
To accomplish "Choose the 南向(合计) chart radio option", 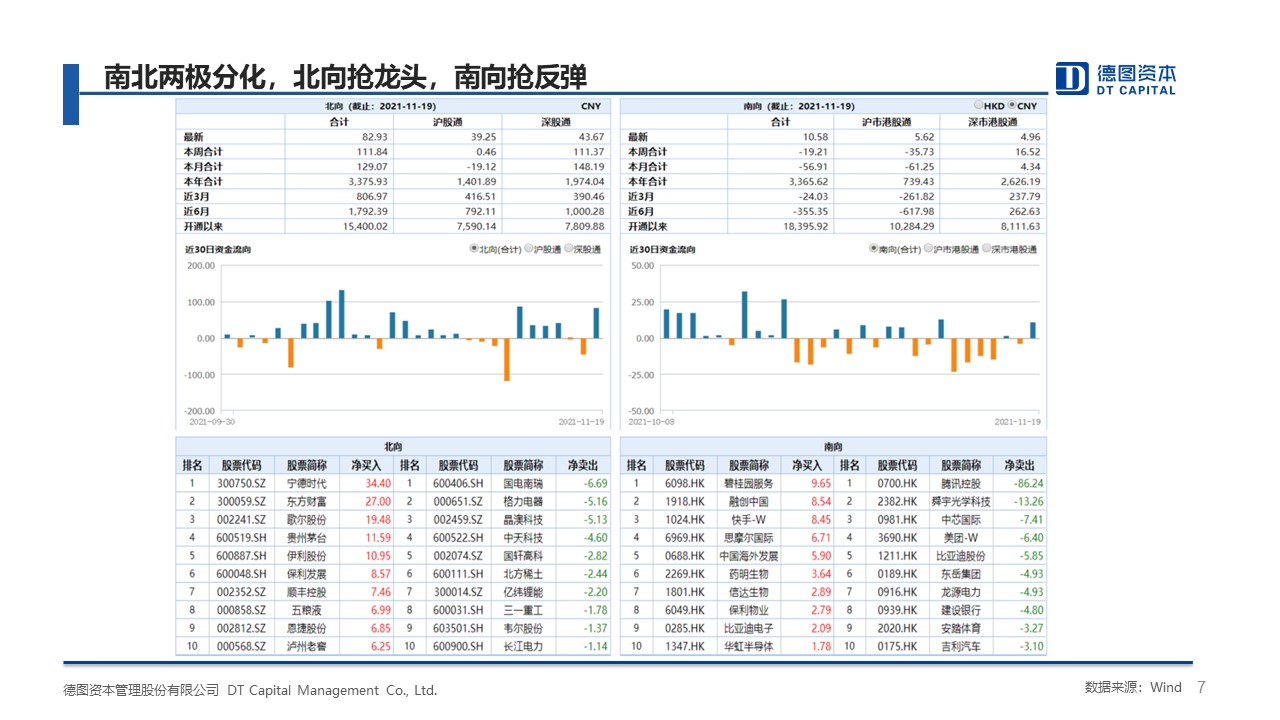I will pos(873,249).
